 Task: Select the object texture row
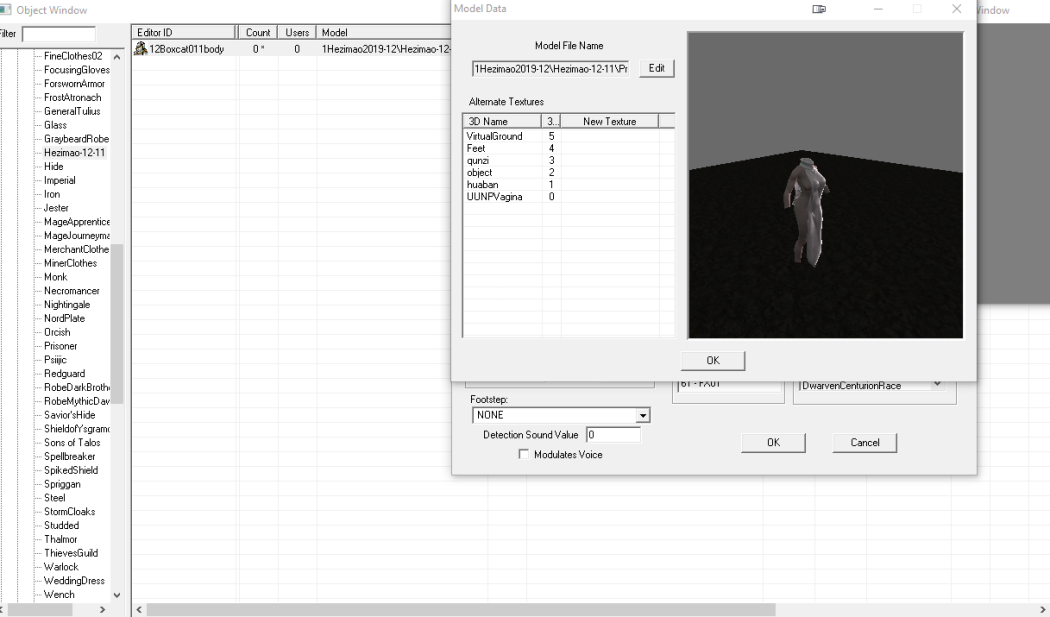coord(569,172)
